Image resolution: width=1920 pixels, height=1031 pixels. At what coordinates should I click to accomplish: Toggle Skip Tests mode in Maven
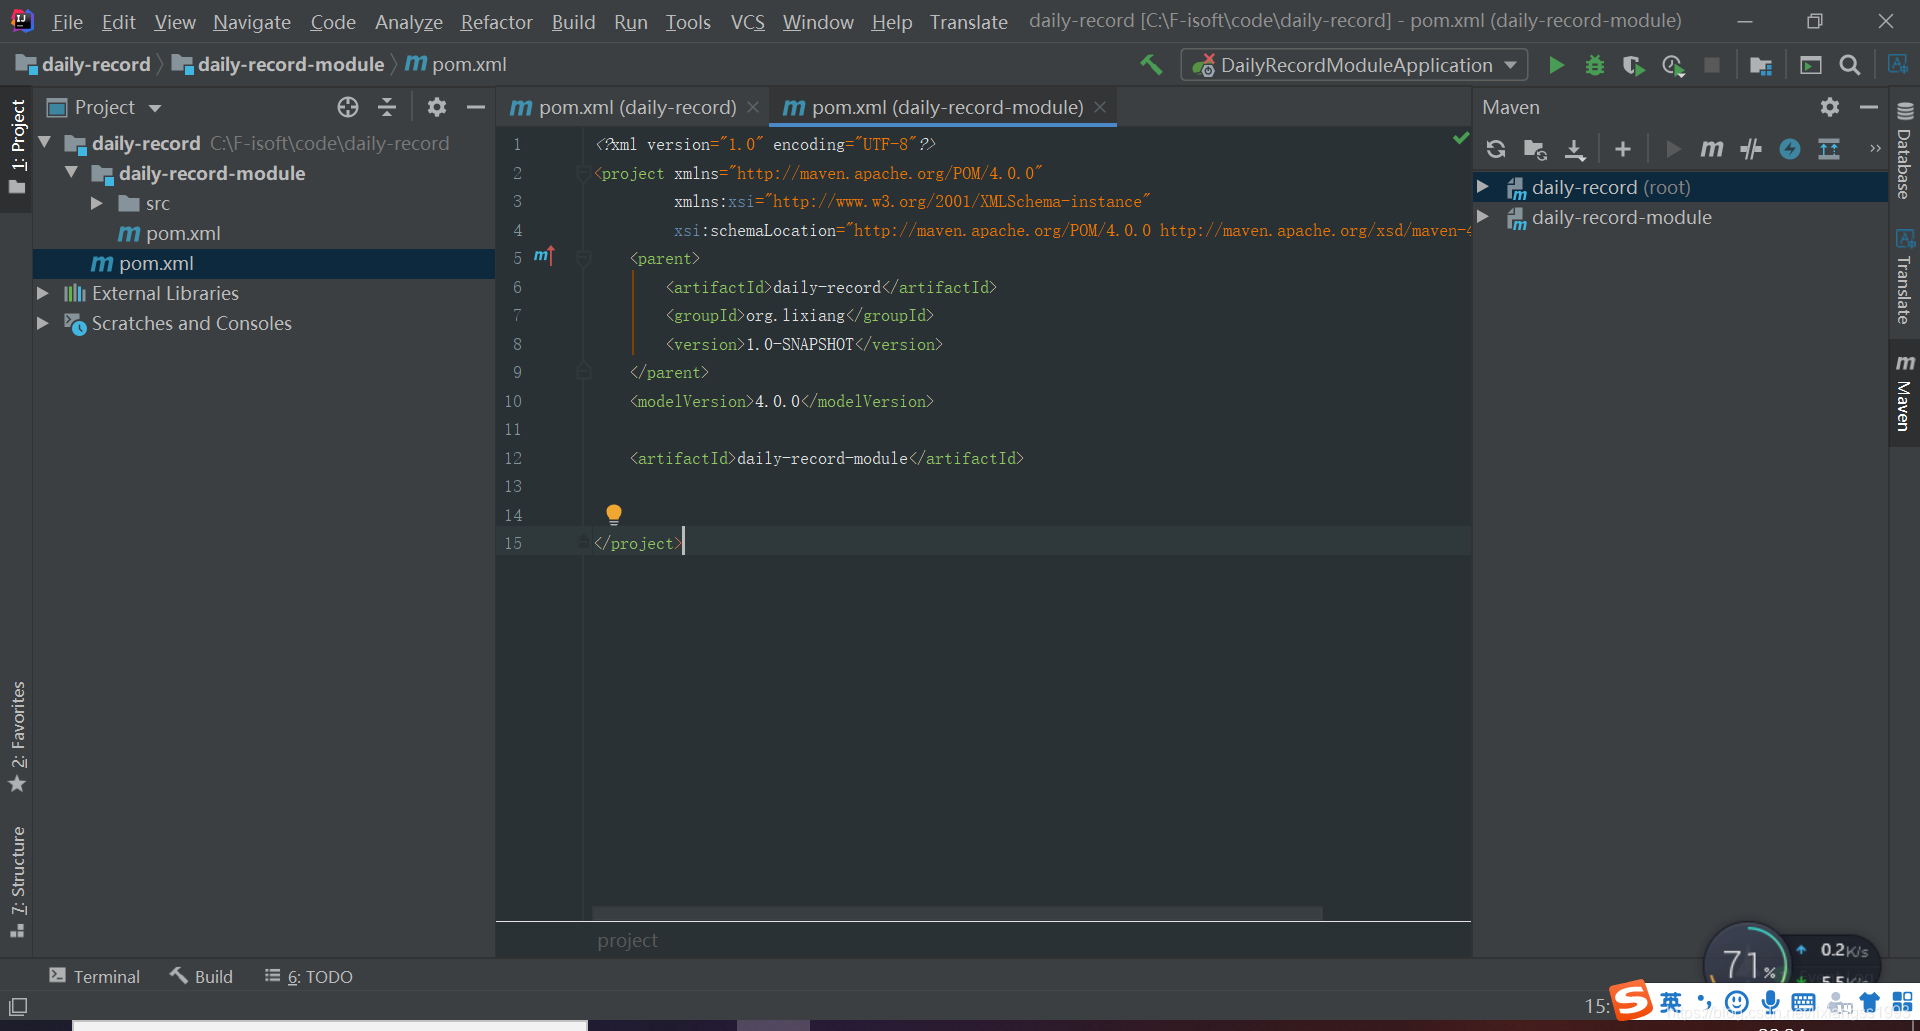point(1790,149)
